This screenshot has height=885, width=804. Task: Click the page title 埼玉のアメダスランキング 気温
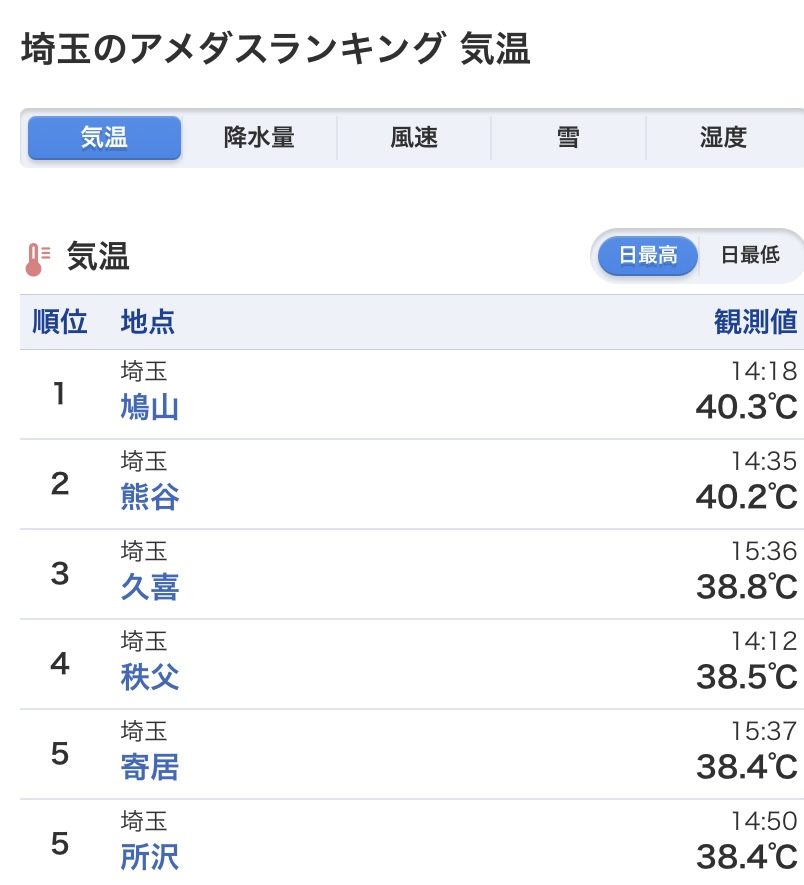pos(276,49)
